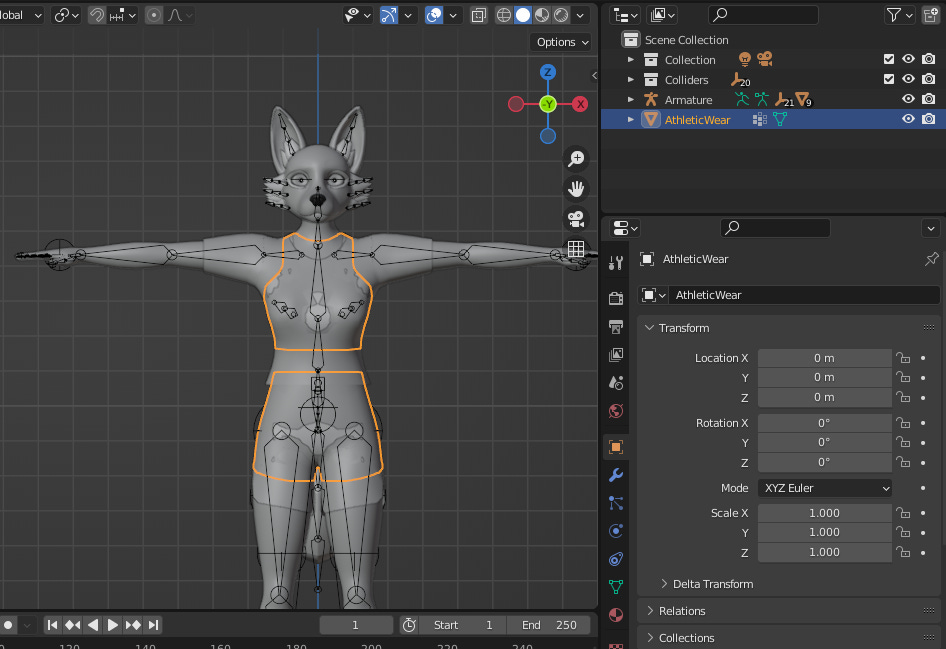946x649 pixels.
Task: Open the Physics properties tab
Action: point(616,531)
